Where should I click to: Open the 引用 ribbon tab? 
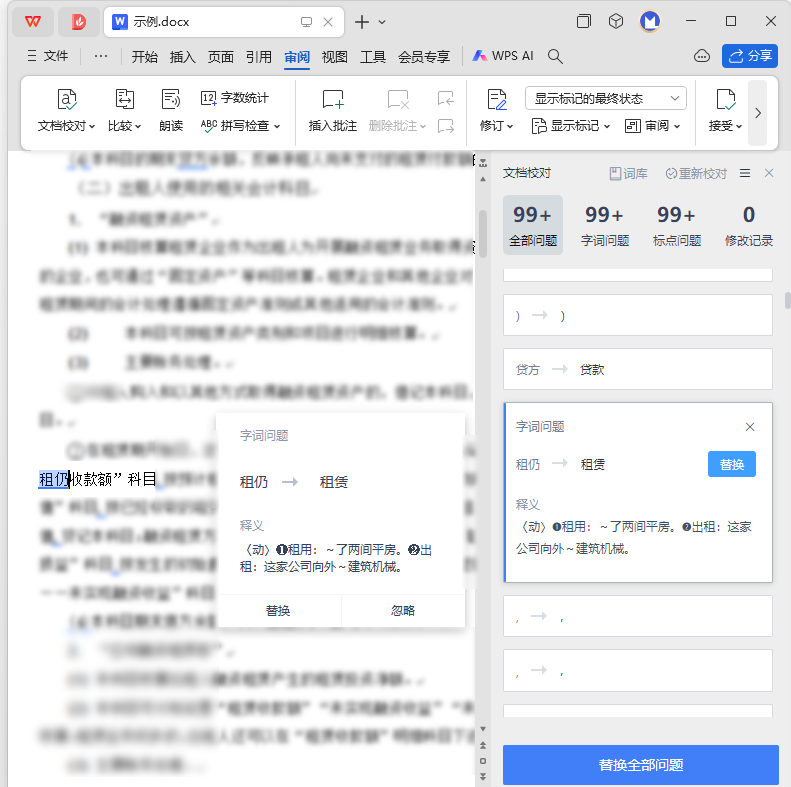(x=259, y=57)
